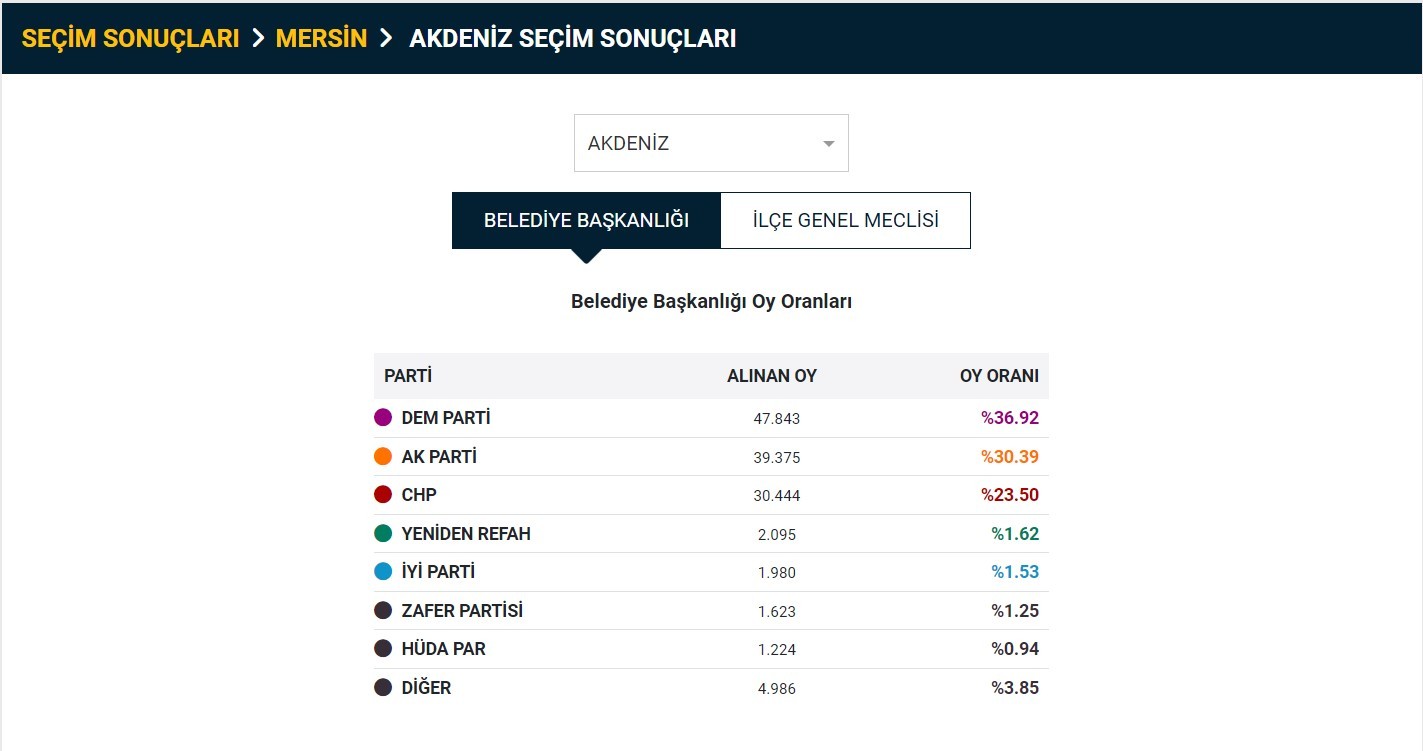Click the dropdown arrow beside AKDENİZ
The height and width of the screenshot is (751, 1423).
click(x=828, y=144)
